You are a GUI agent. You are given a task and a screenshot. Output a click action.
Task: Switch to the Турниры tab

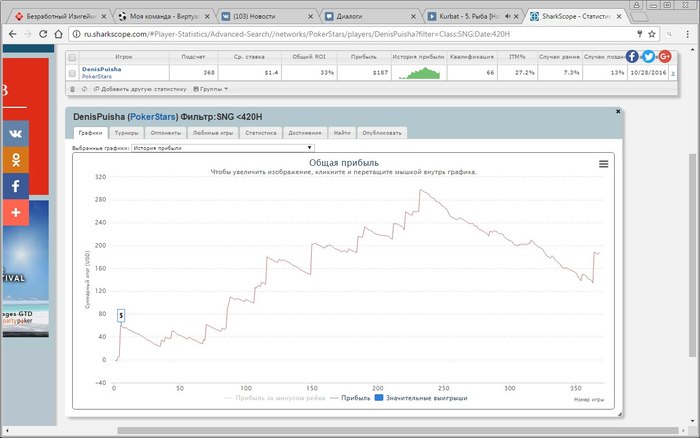126,133
